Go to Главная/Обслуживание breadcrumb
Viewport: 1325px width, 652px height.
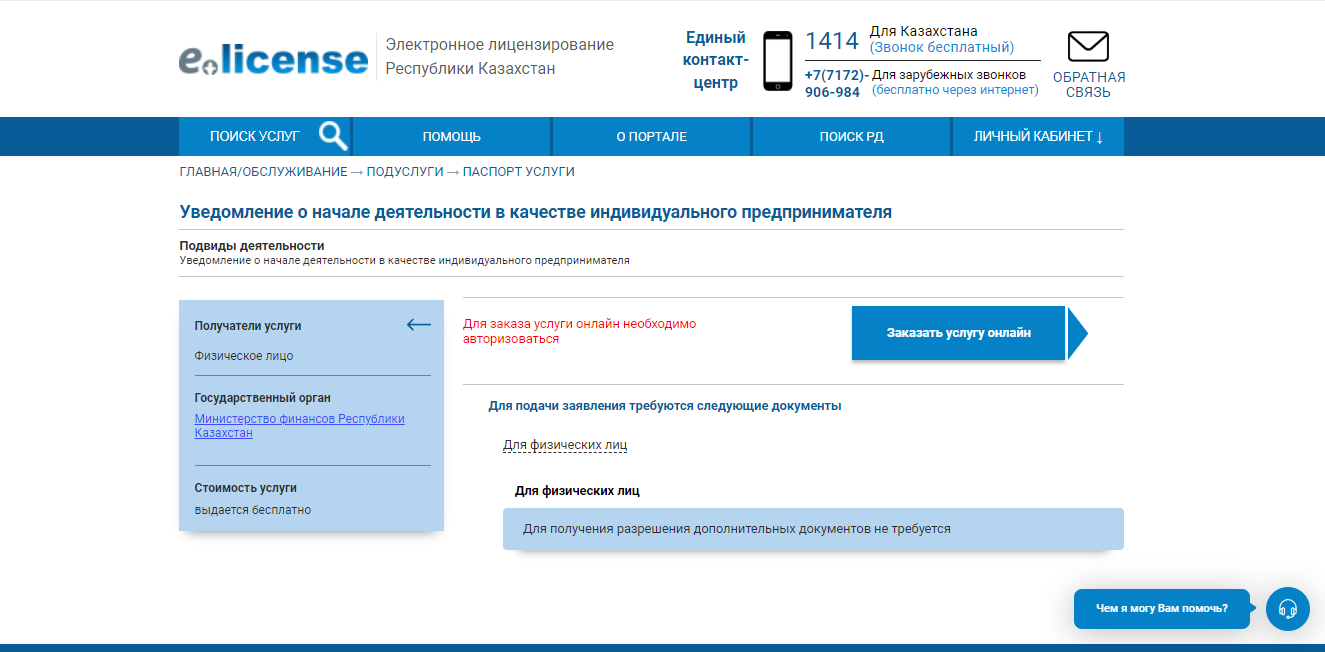click(263, 172)
